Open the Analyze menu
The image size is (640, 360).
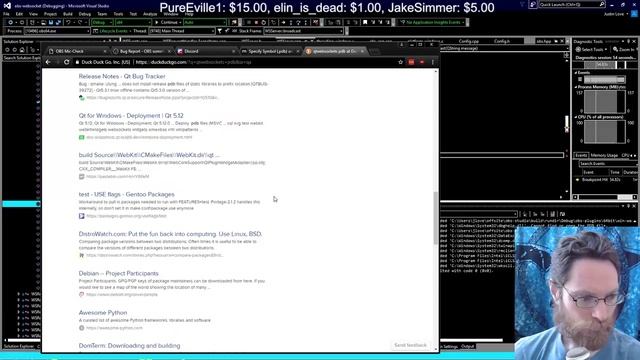[x=150, y=14]
